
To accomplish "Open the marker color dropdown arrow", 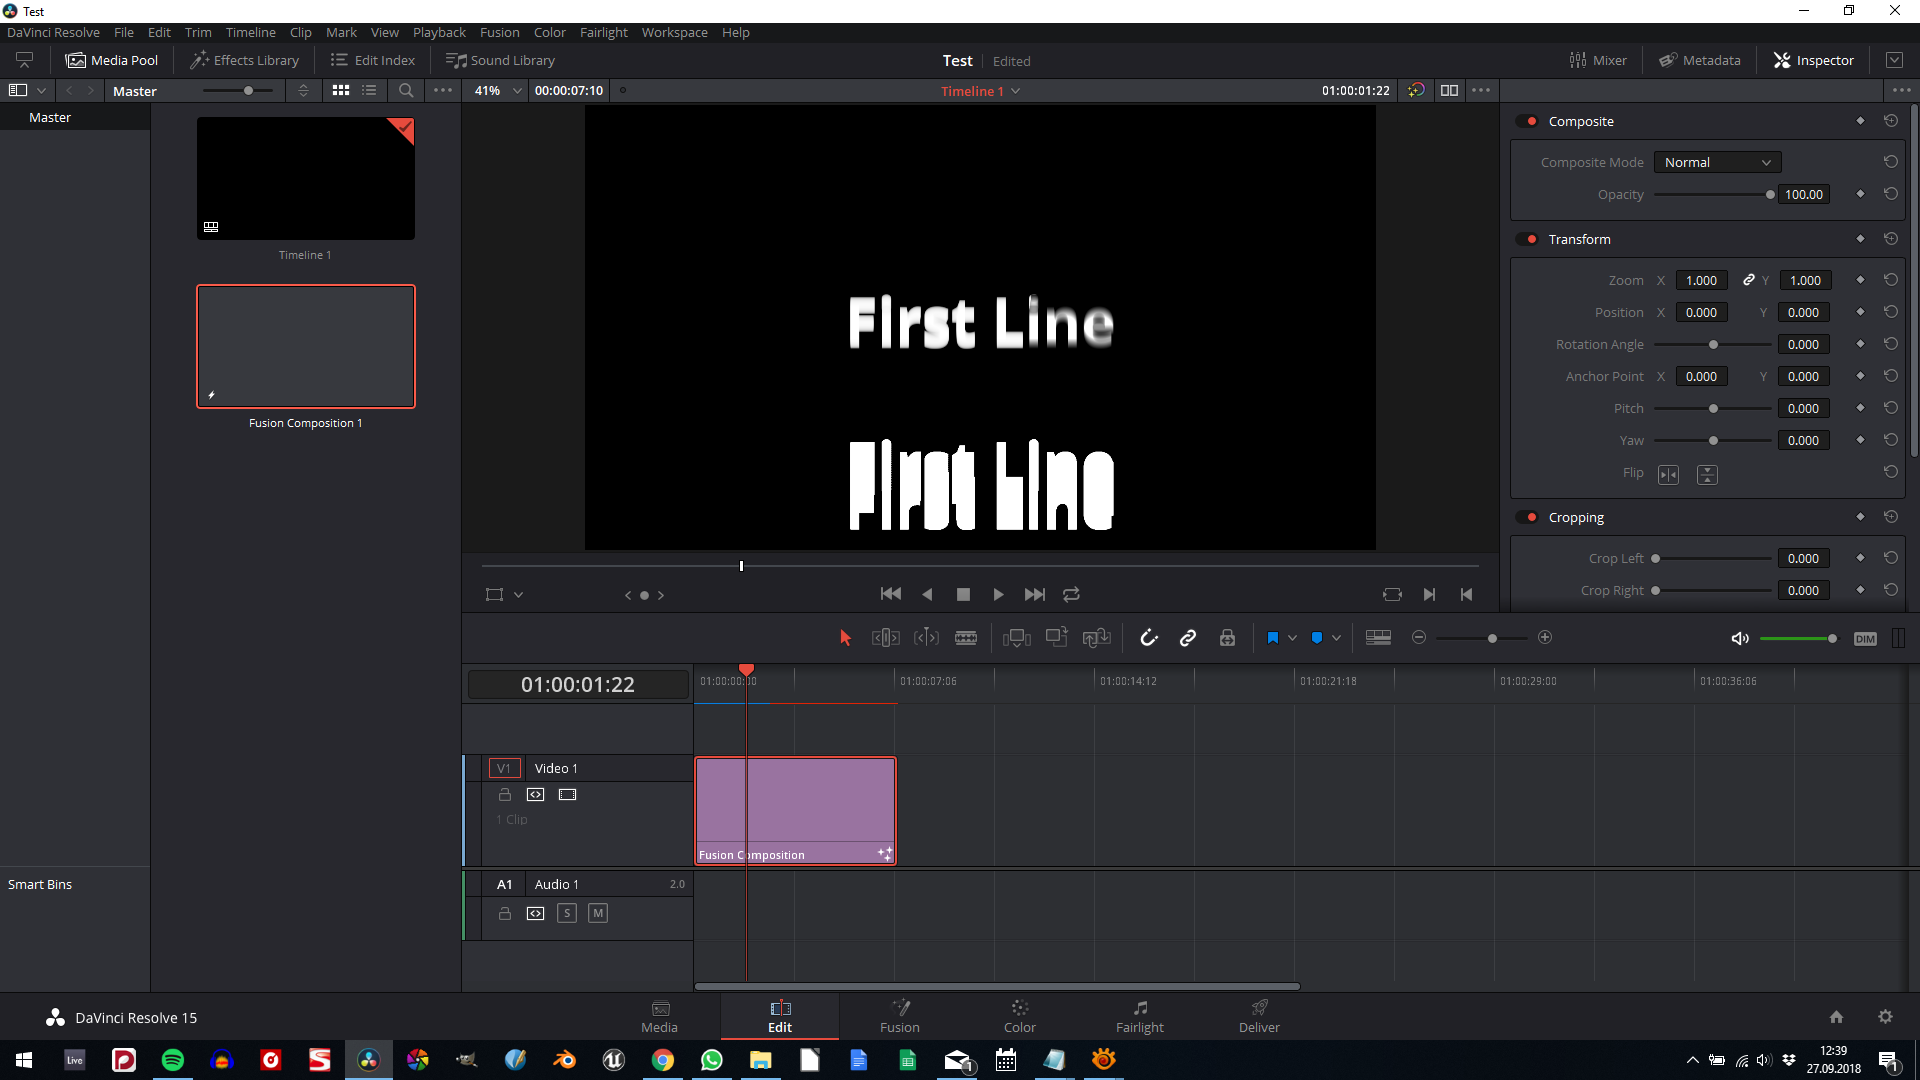I will [1336, 638].
